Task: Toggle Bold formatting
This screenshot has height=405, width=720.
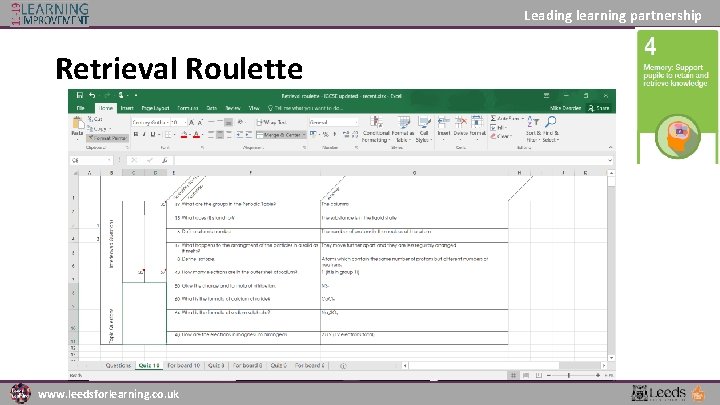Action: [136, 135]
